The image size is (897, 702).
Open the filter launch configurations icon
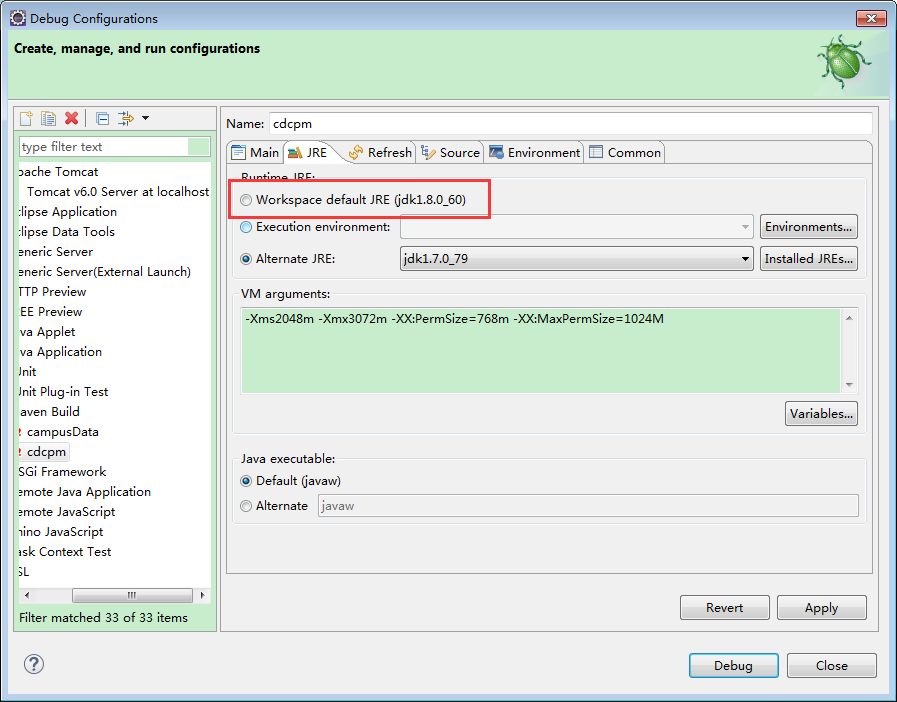125,118
